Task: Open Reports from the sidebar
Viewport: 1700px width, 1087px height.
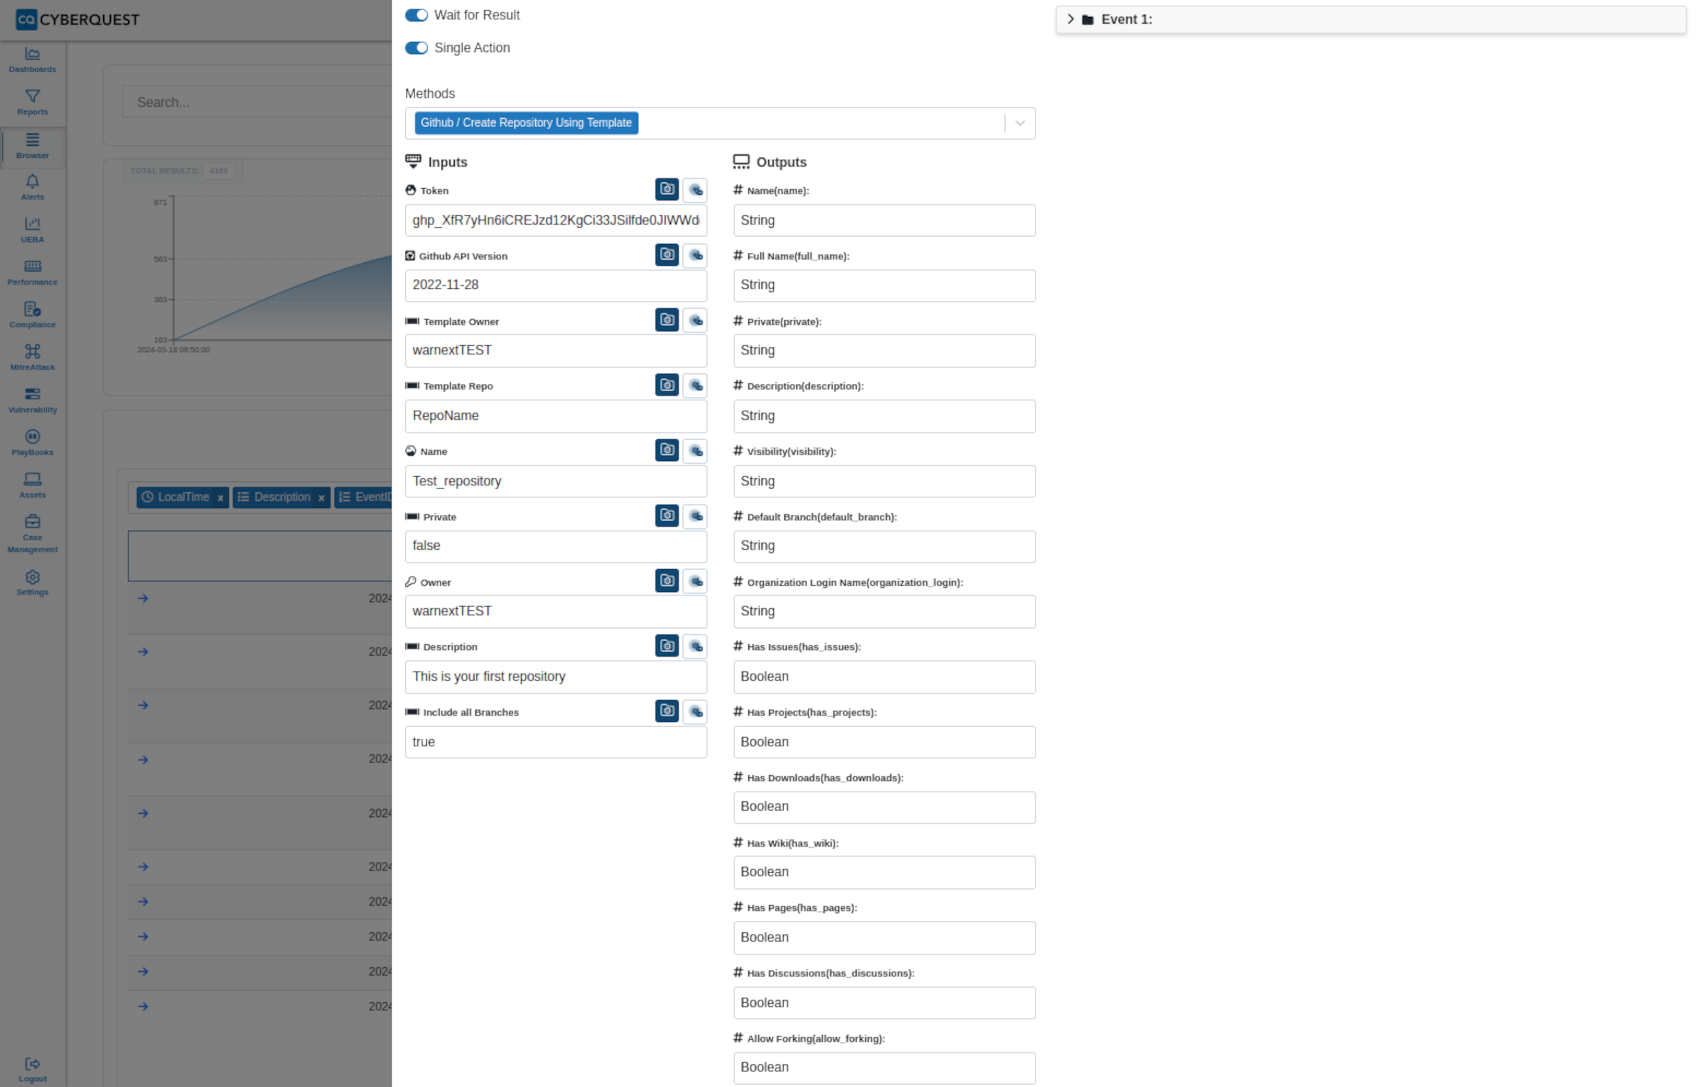Action: click(32, 102)
